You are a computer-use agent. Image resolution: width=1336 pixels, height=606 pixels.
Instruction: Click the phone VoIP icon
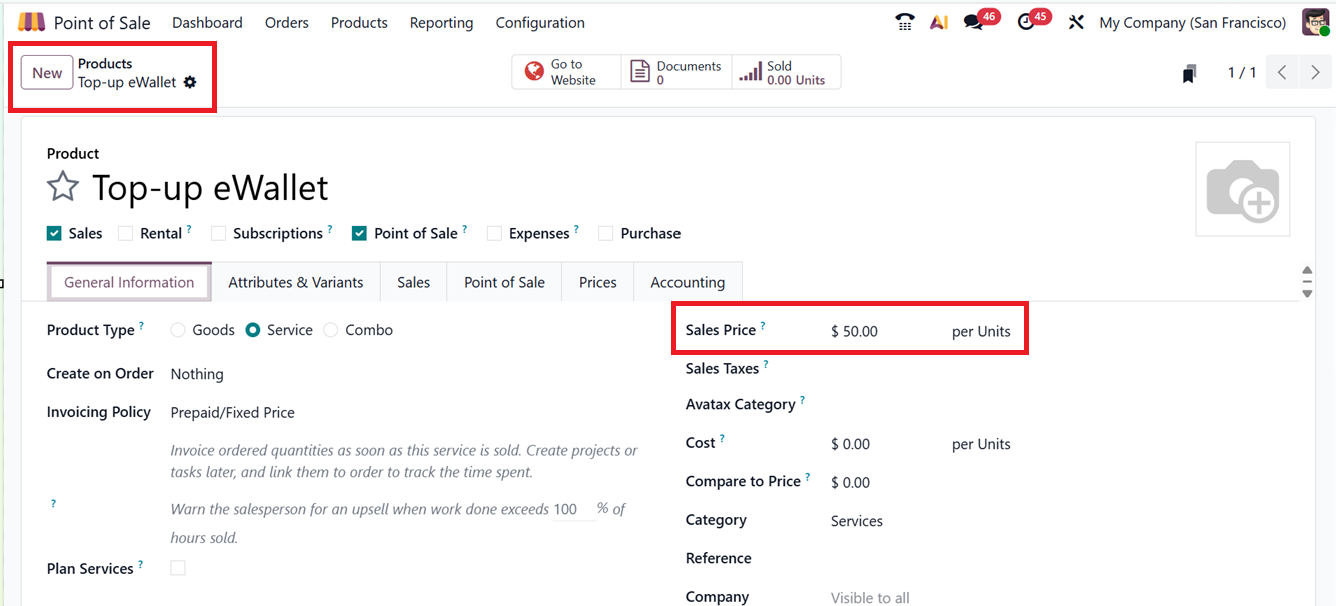click(x=905, y=22)
